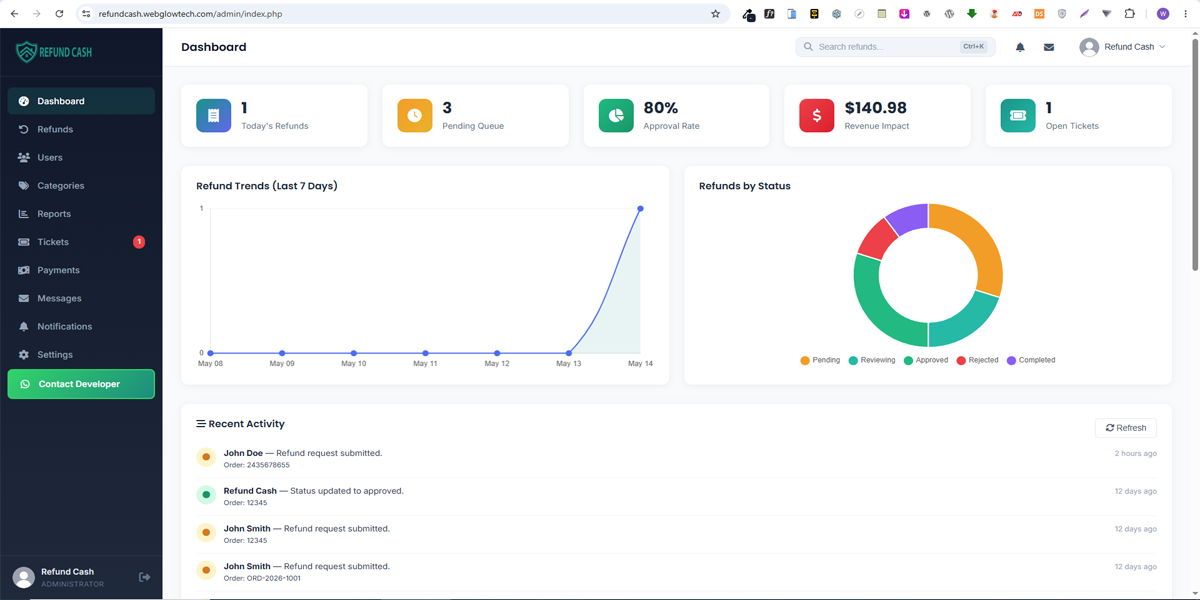Click the Revenue Impact dollar icon
The height and width of the screenshot is (600, 1200).
tap(817, 116)
